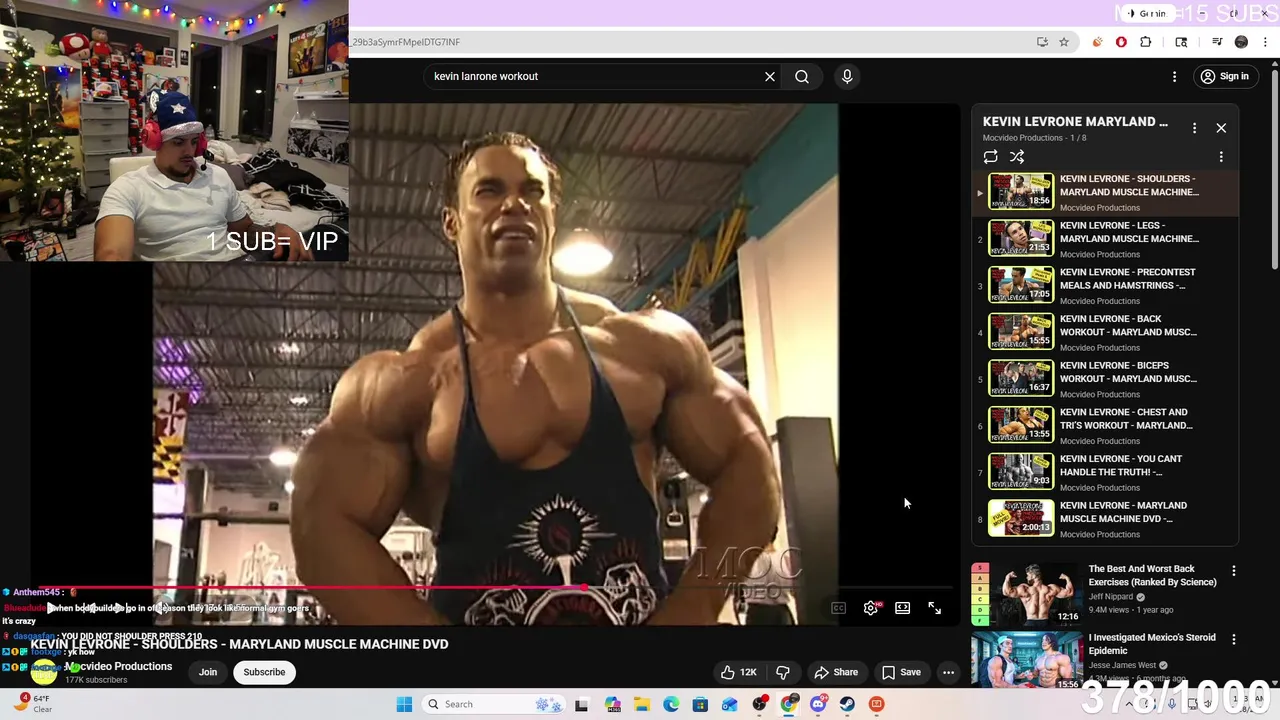1280x720 pixels.
Task: Open Task View from the taskbar
Action: 582,704
